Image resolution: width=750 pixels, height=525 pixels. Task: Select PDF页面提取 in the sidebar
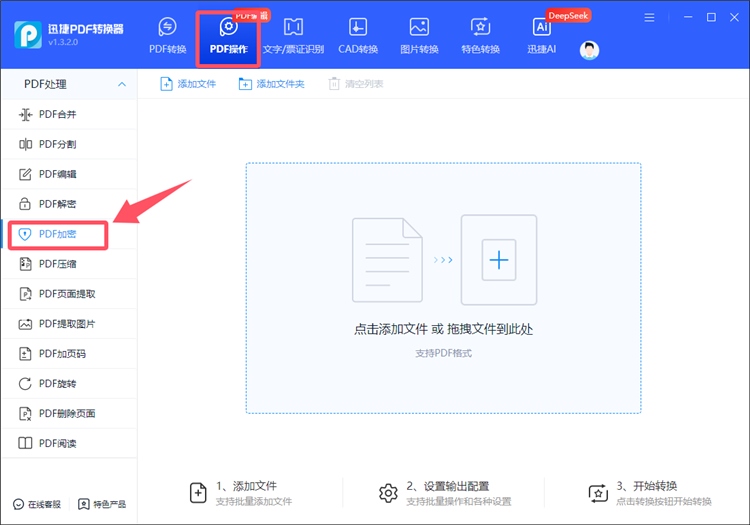(69, 294)
